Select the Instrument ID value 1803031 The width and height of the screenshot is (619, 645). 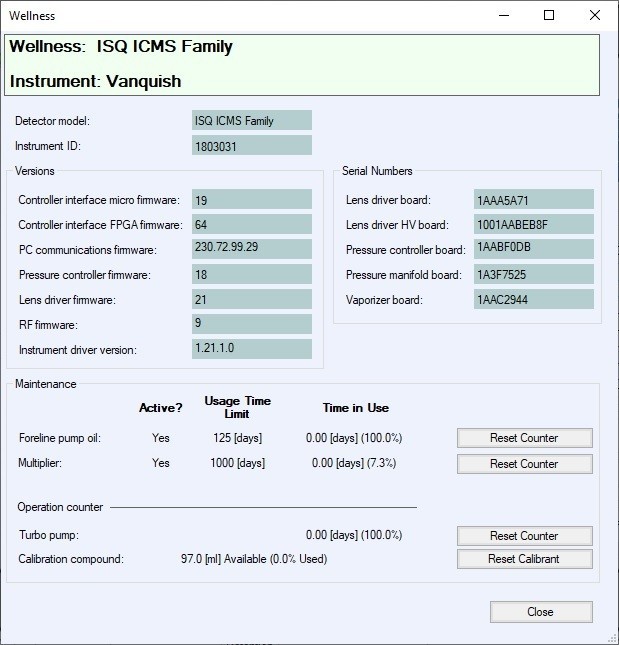[251, 146]
